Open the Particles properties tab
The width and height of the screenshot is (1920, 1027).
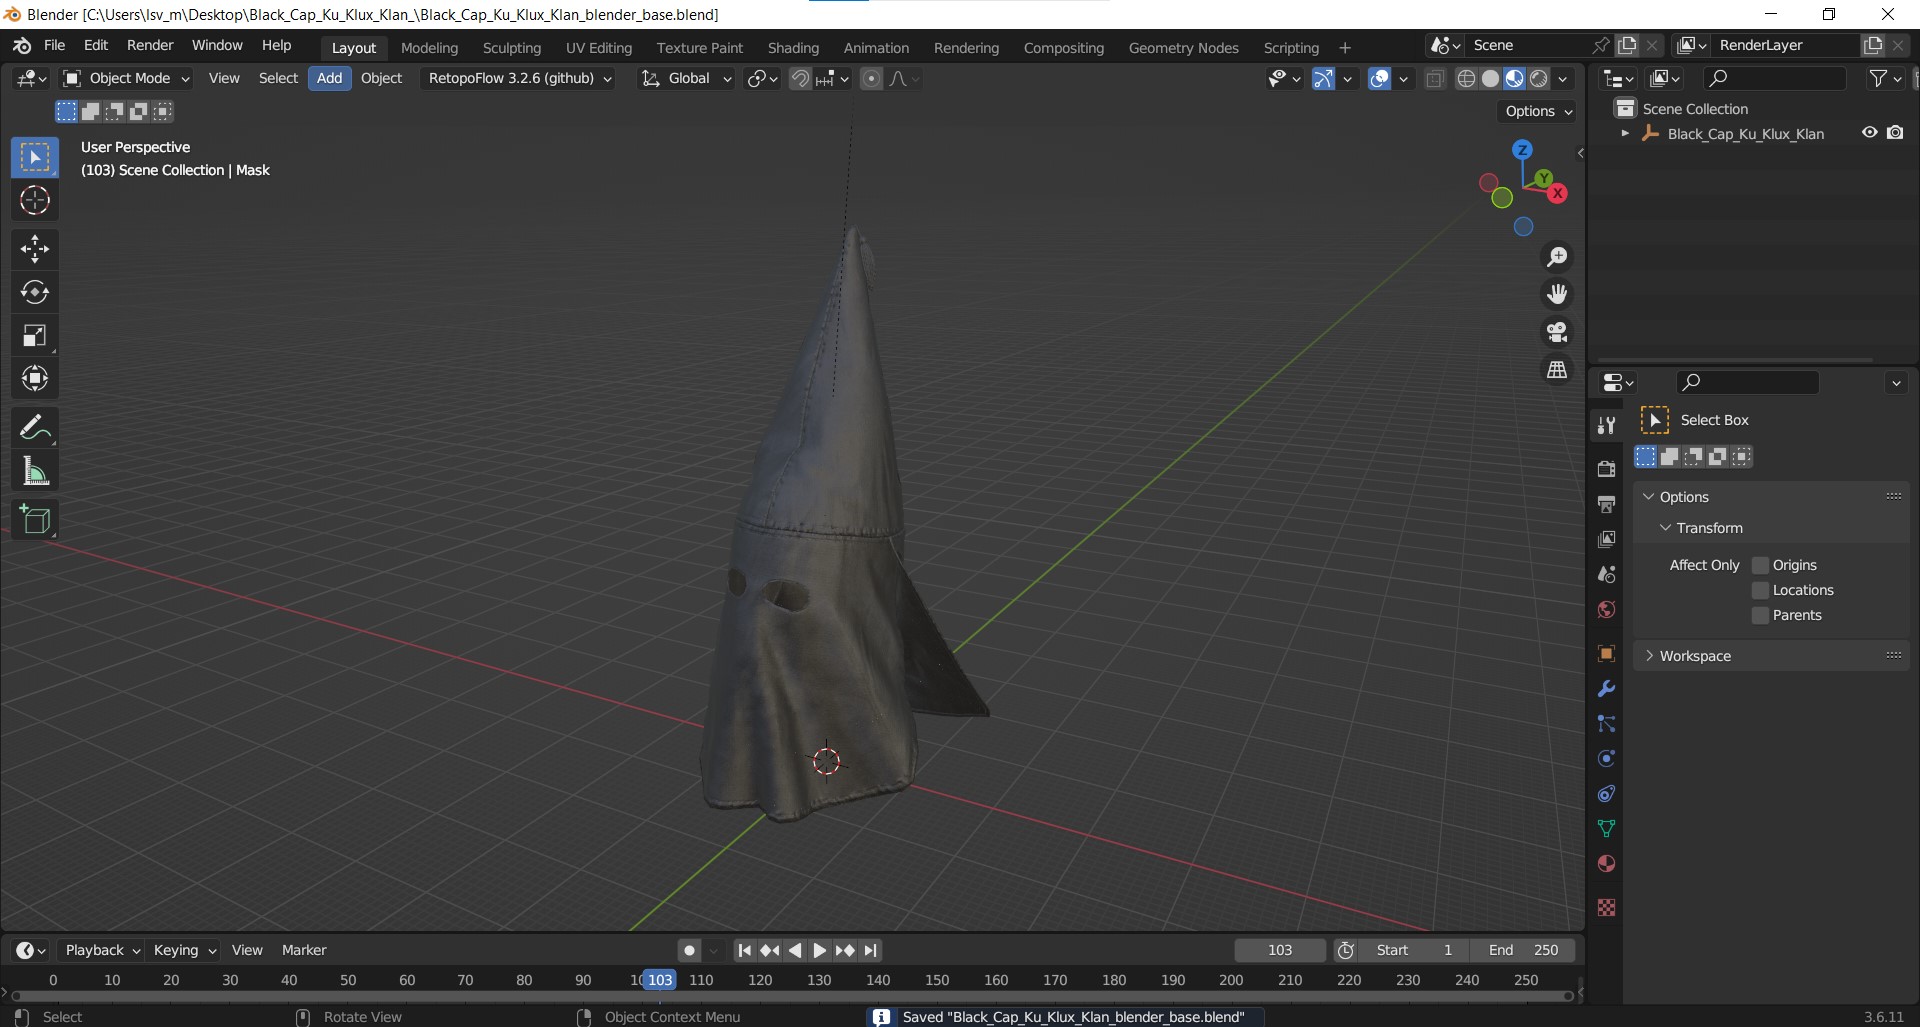(1606, 724)
